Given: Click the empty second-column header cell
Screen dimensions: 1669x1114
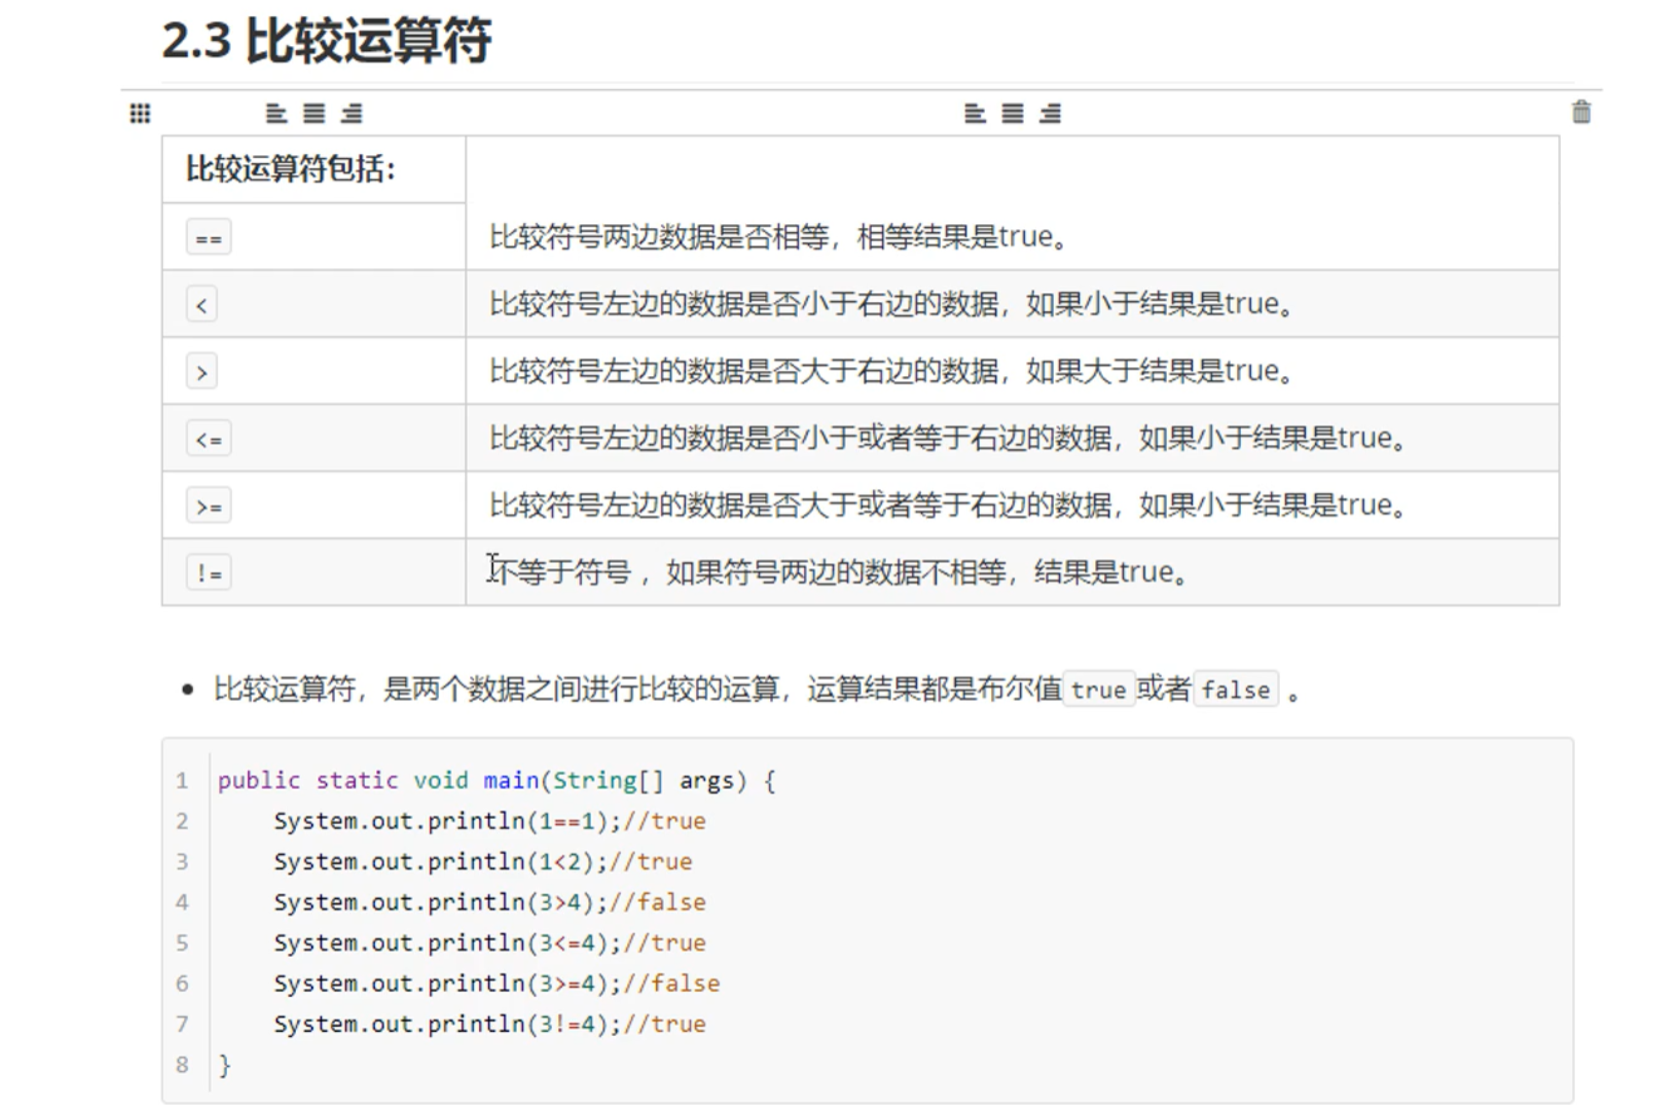Looking at the screenshot, I should (1011, 169).
